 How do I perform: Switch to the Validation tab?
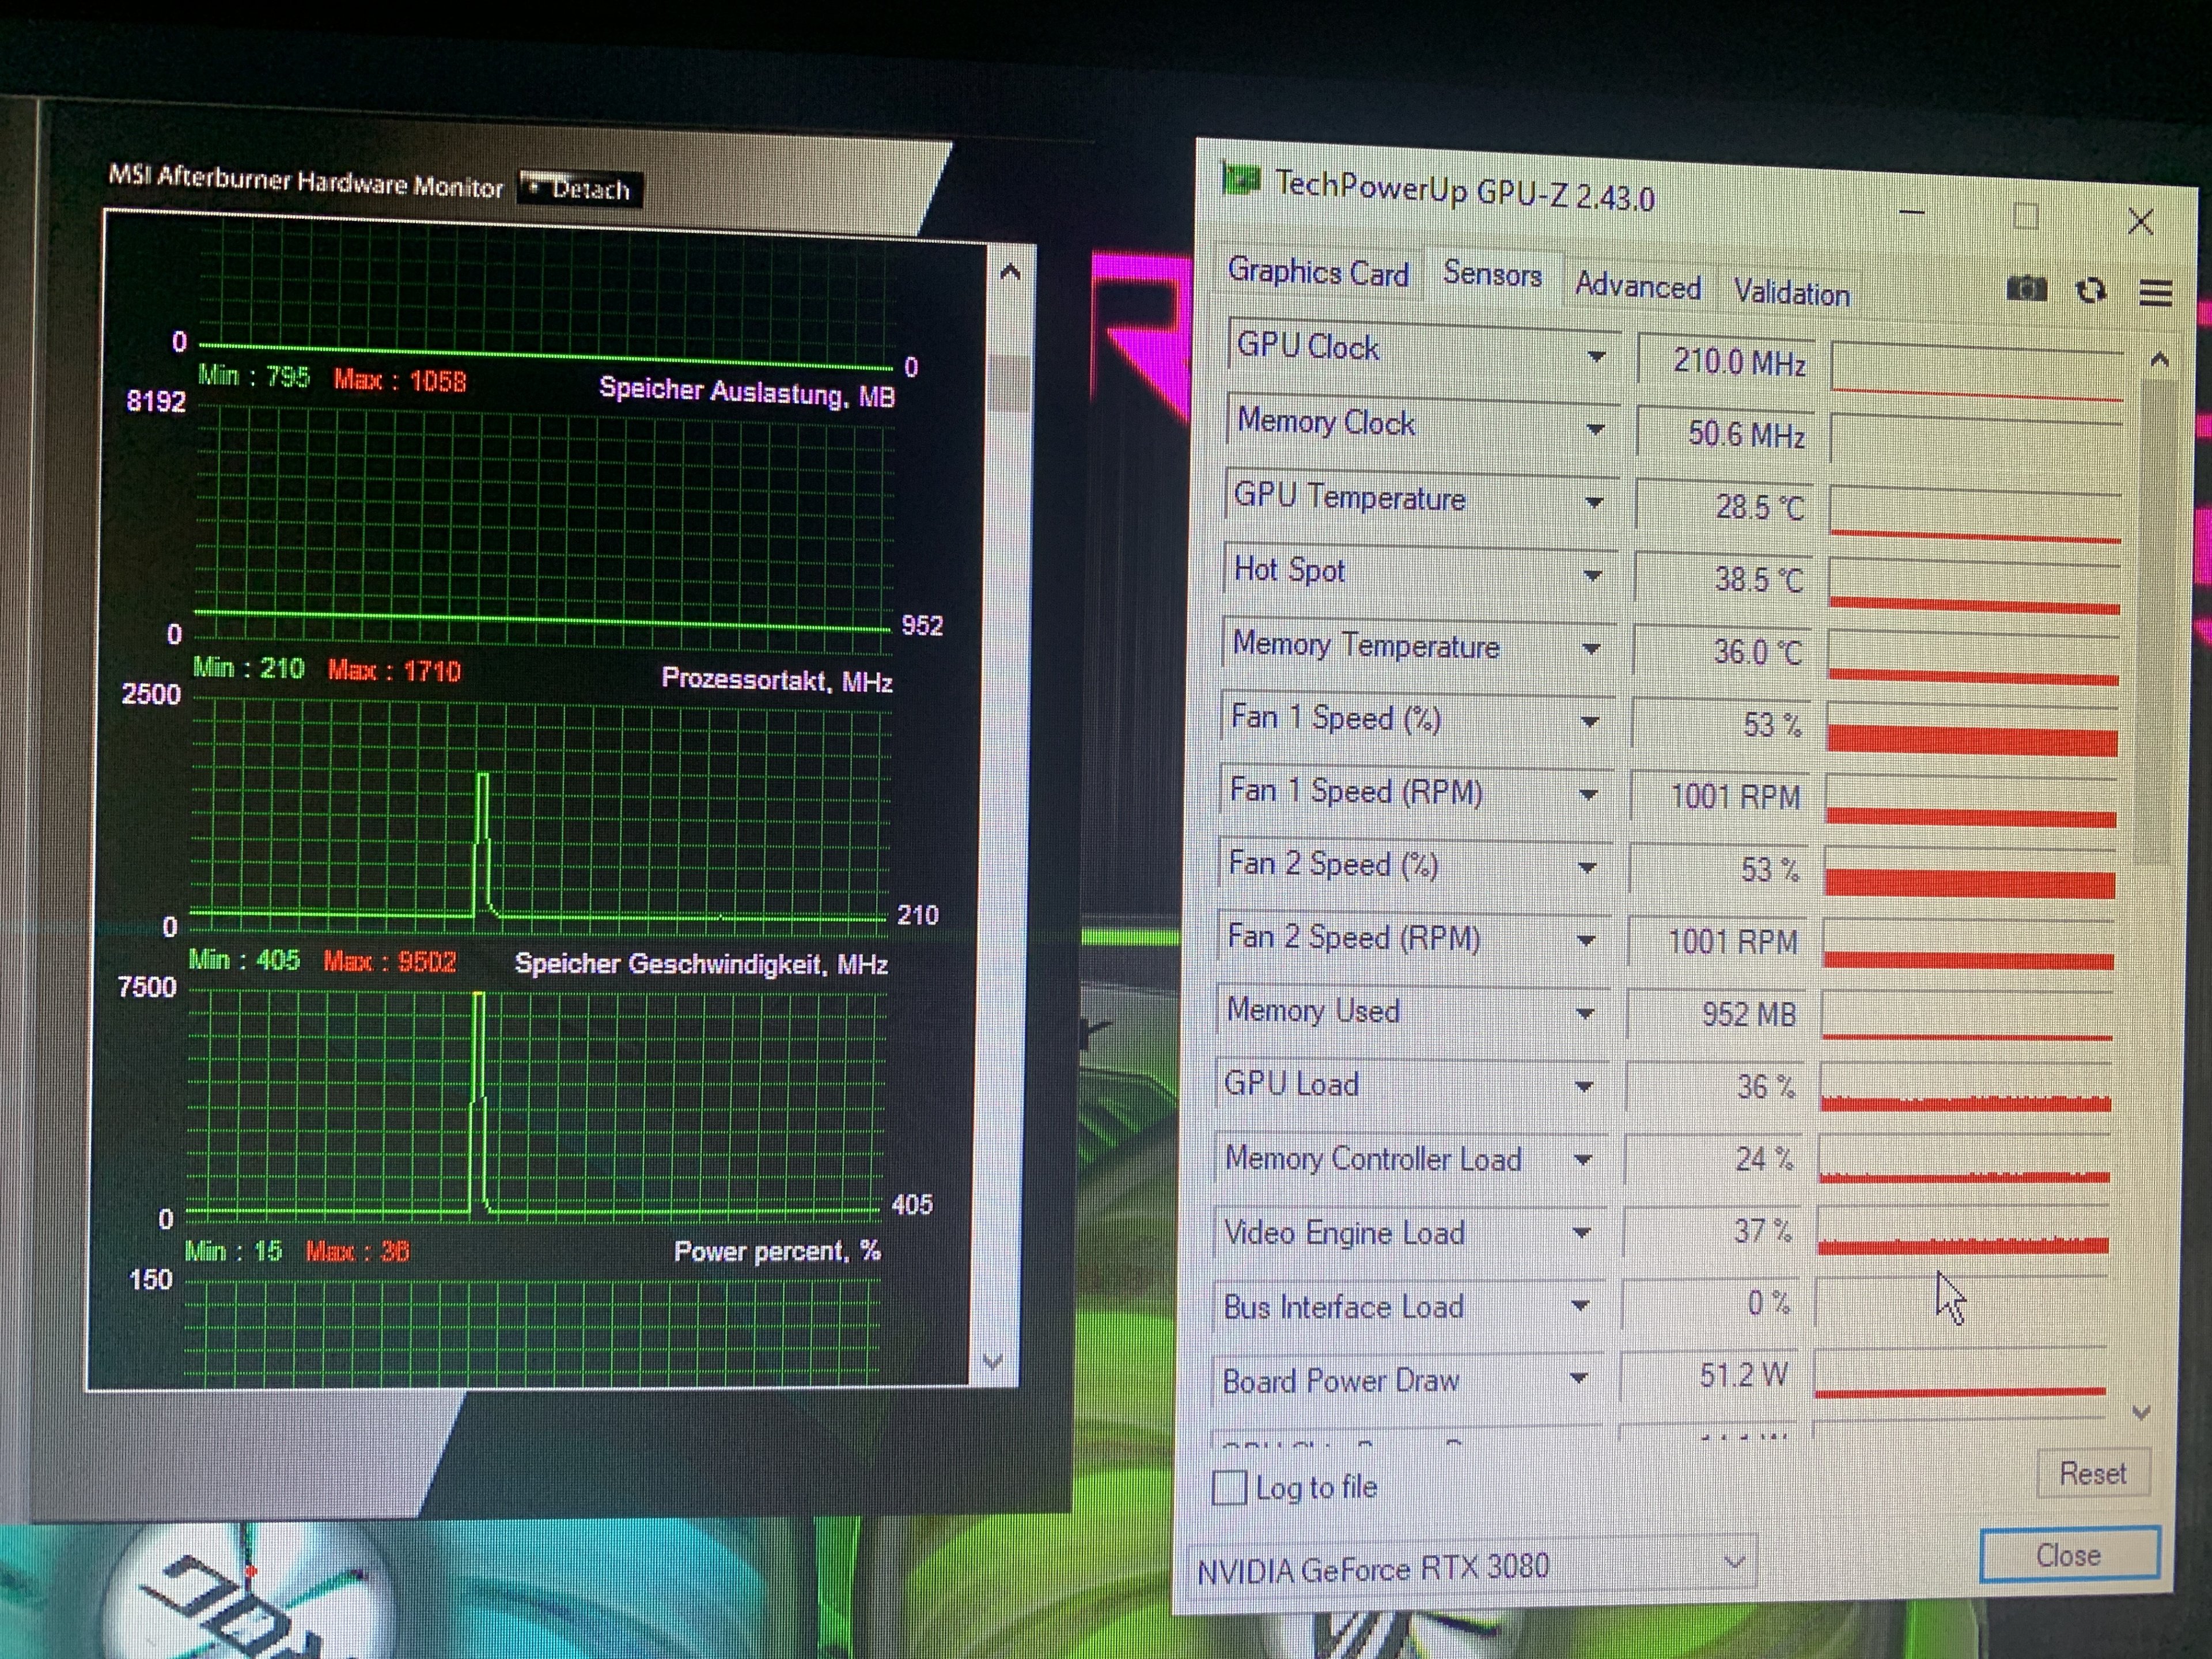point(1791,293)
